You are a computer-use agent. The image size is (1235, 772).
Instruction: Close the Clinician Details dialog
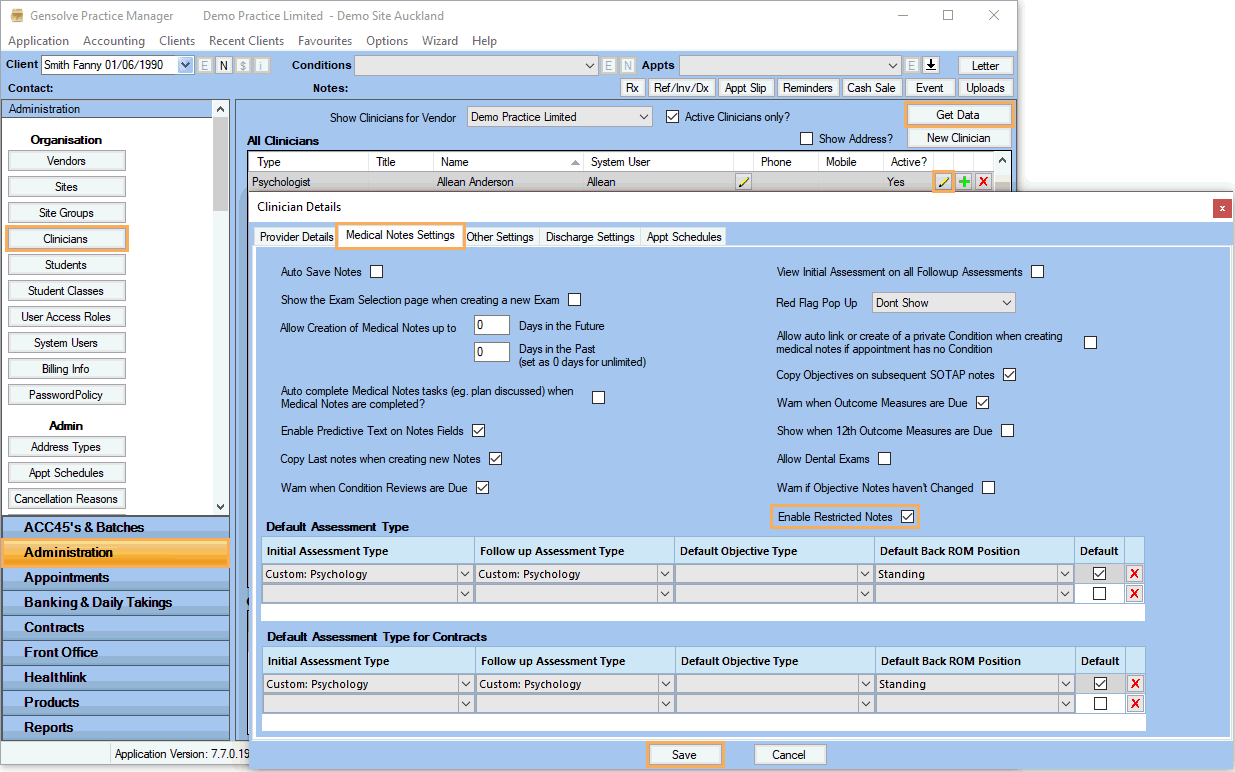coord(1222,208)
